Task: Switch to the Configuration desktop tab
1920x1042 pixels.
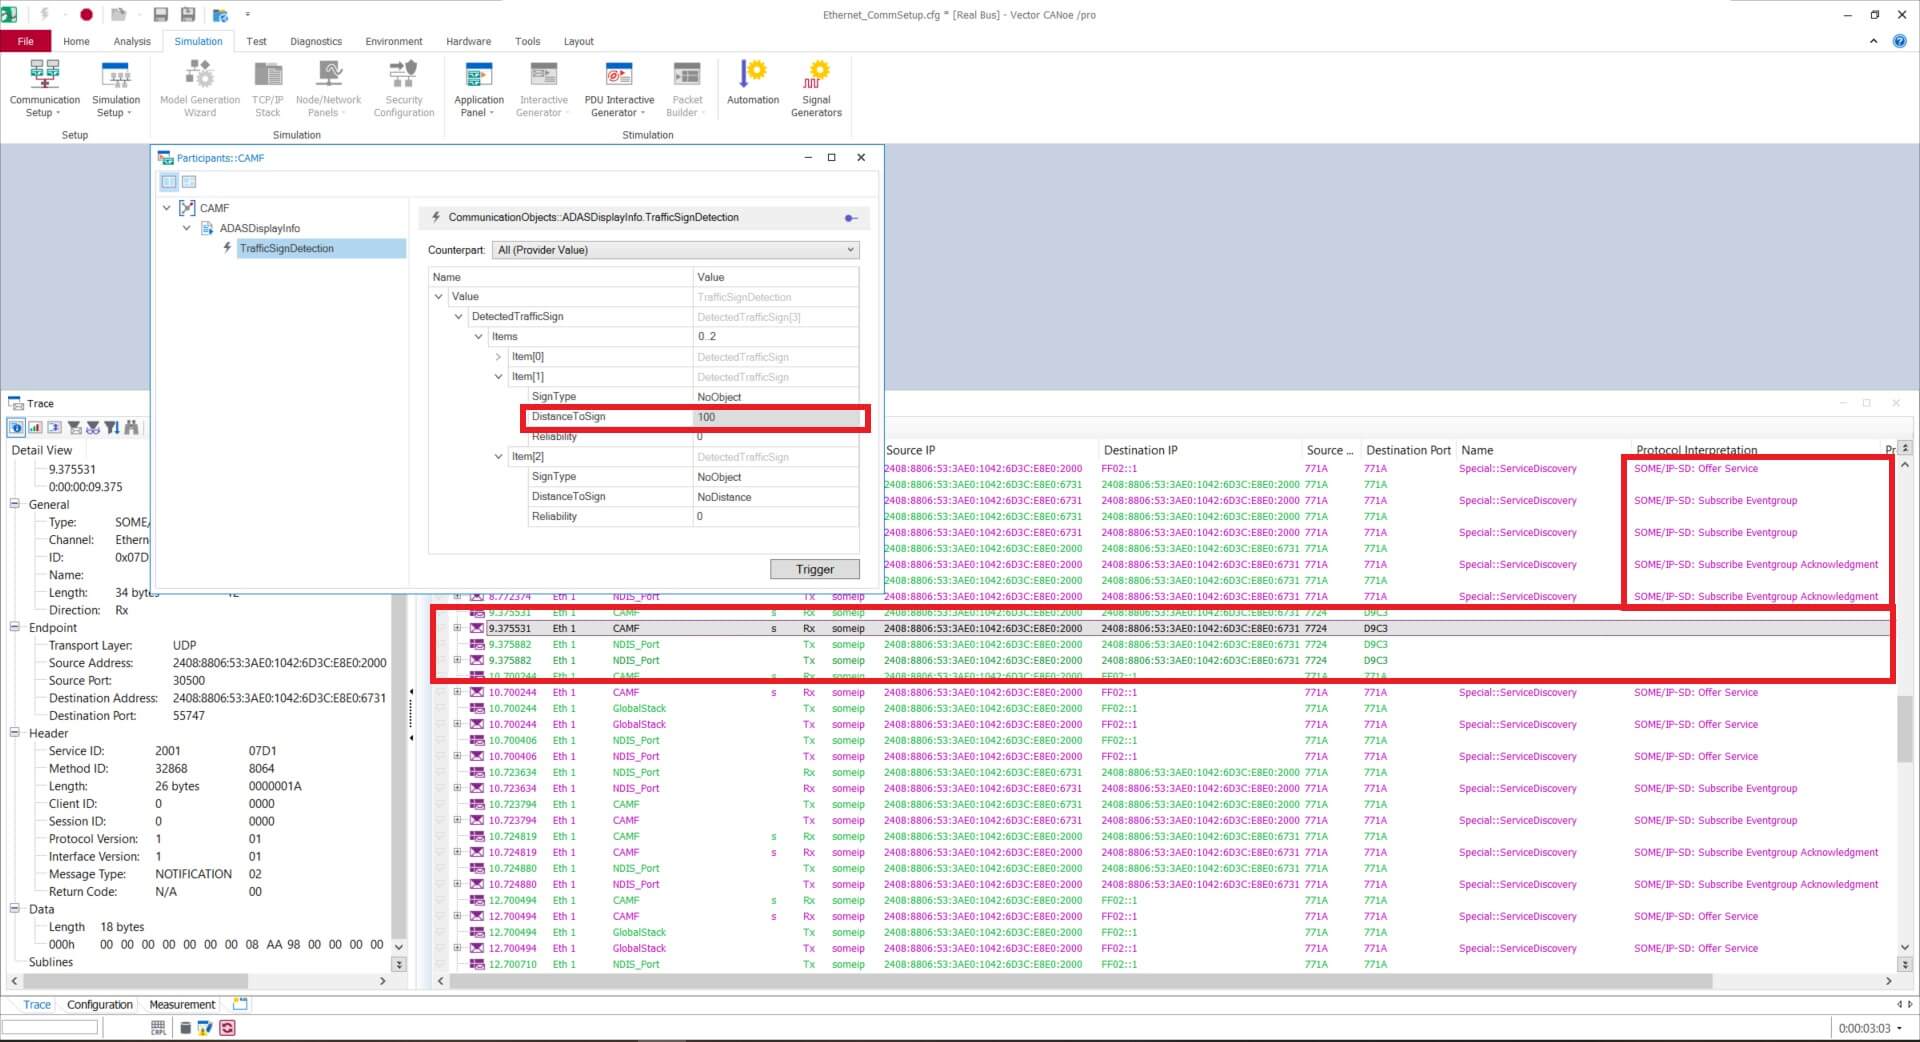Action: pyautogui.click(x=99, y=1005)
